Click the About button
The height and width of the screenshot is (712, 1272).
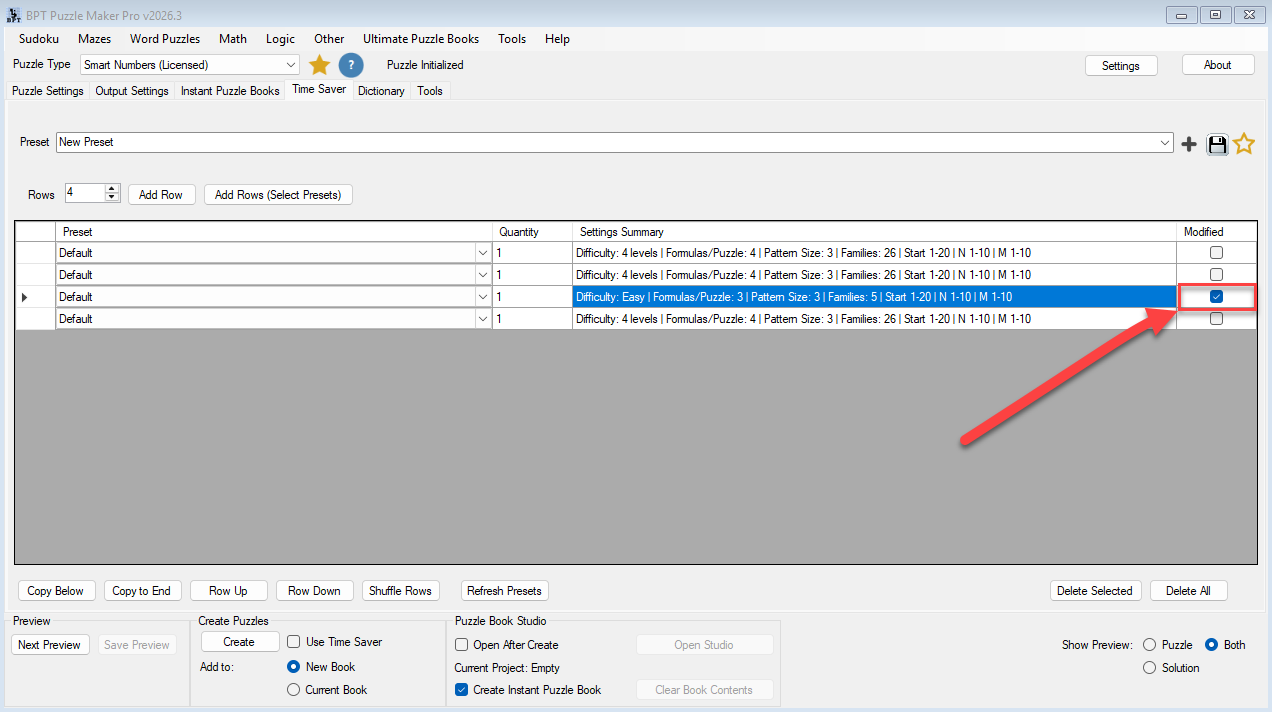1218,65
